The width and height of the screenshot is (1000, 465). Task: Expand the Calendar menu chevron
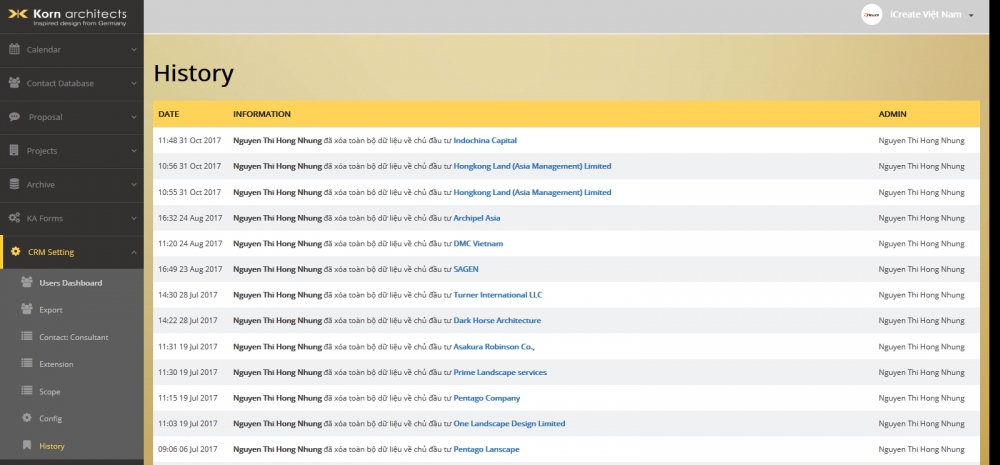pyautogui.click(x=134, y=50)
